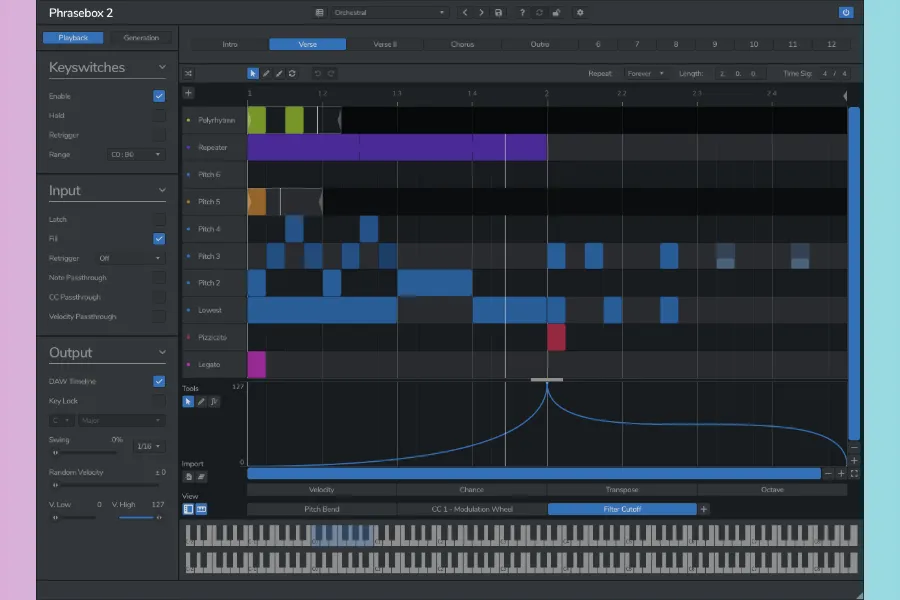Click the plus icon next to Filter Cutoff
The height and width of the screenshot is (600, 900).
[x=704, y=509]
